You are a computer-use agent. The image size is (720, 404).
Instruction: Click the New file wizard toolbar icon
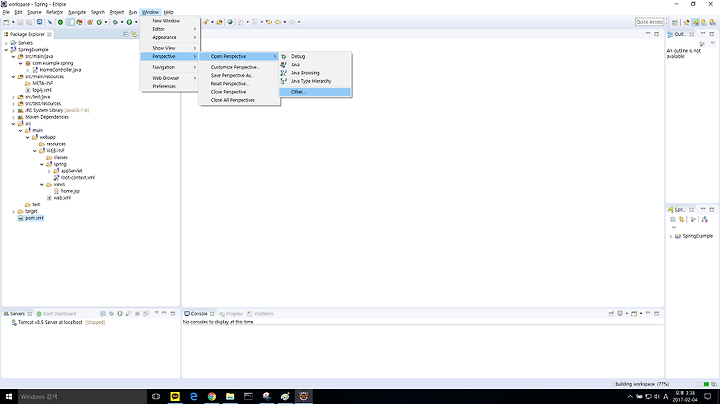[x=6, y=22]
